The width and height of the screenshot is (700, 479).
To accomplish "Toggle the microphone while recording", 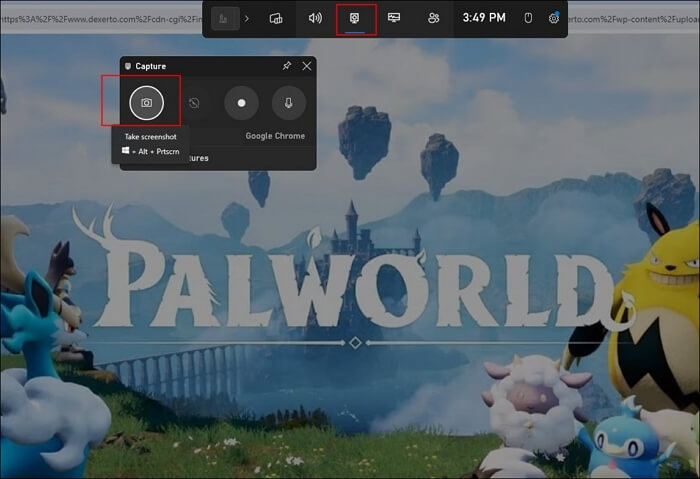I will (x=288, y=102).
